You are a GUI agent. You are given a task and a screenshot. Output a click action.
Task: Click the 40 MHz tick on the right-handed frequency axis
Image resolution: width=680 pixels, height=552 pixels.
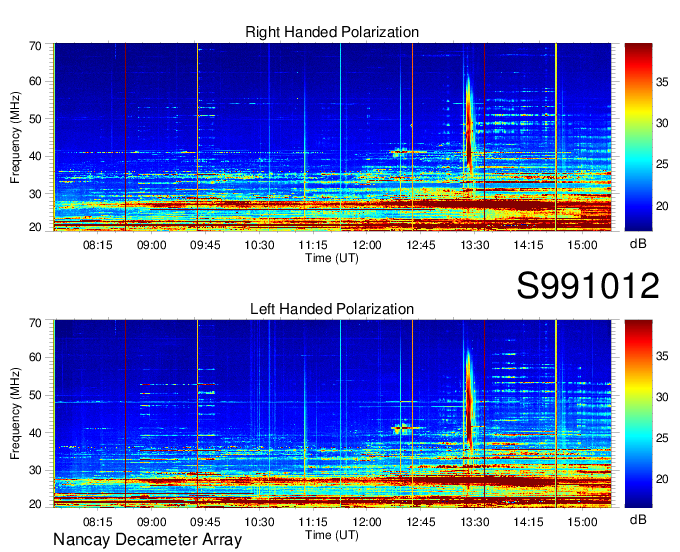pyautogui.click(x=36, y=156)
